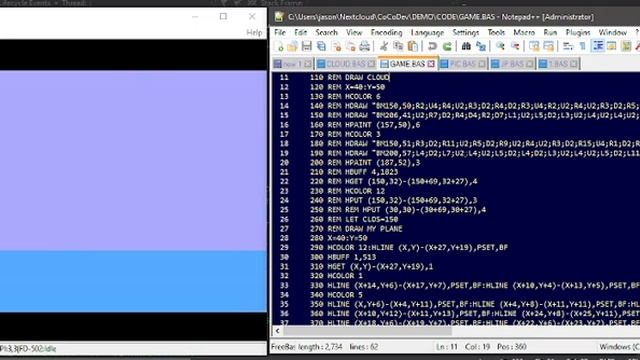Click code line '320 HCOLOR 1'
The image size is (640, 360).
tap(336, 276)
